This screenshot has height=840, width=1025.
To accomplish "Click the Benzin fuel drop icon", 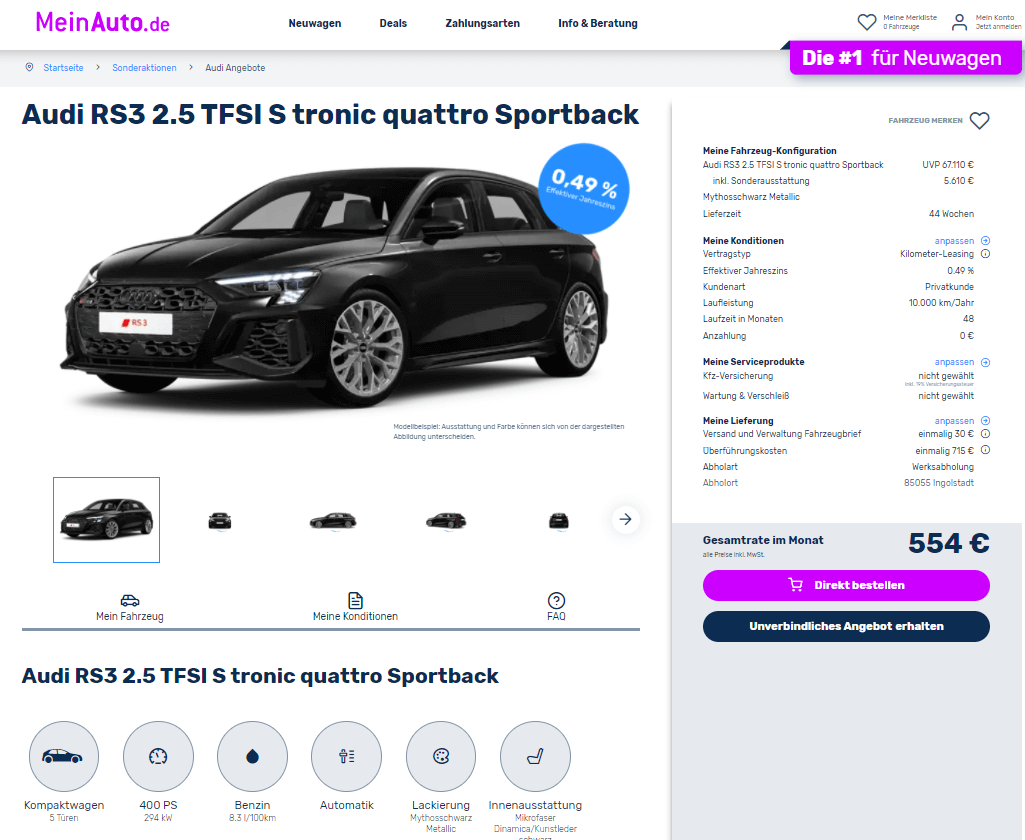I will (252, 756).
